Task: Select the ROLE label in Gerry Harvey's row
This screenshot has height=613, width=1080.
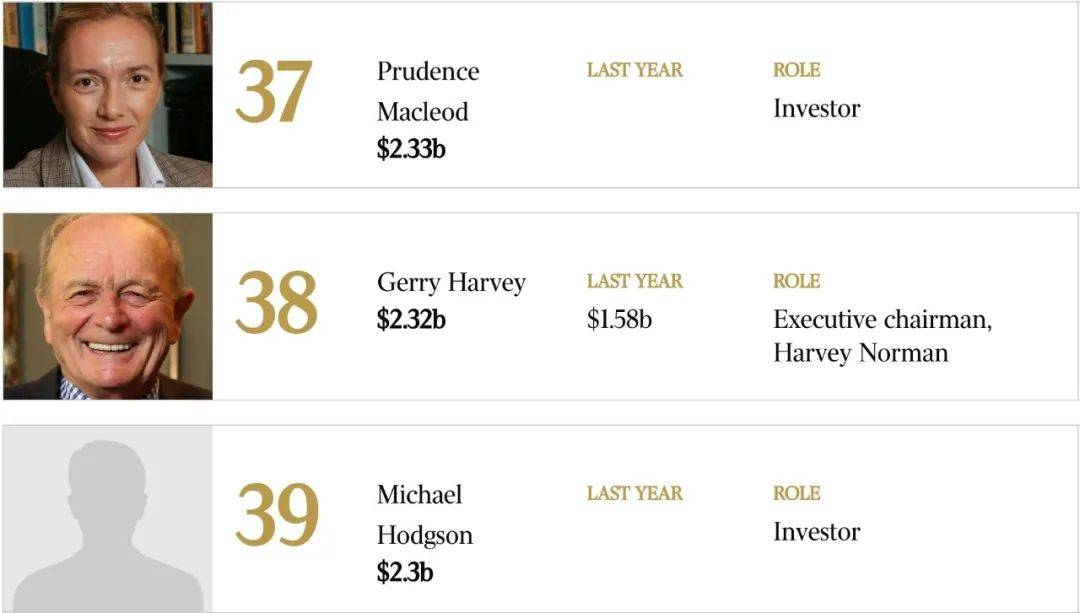Action: point(796,281)
